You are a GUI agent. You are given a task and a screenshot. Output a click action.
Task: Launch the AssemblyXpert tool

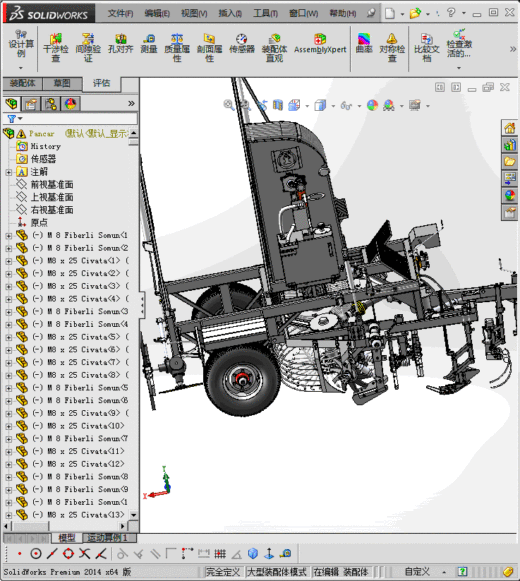click(x=320, y=44)
